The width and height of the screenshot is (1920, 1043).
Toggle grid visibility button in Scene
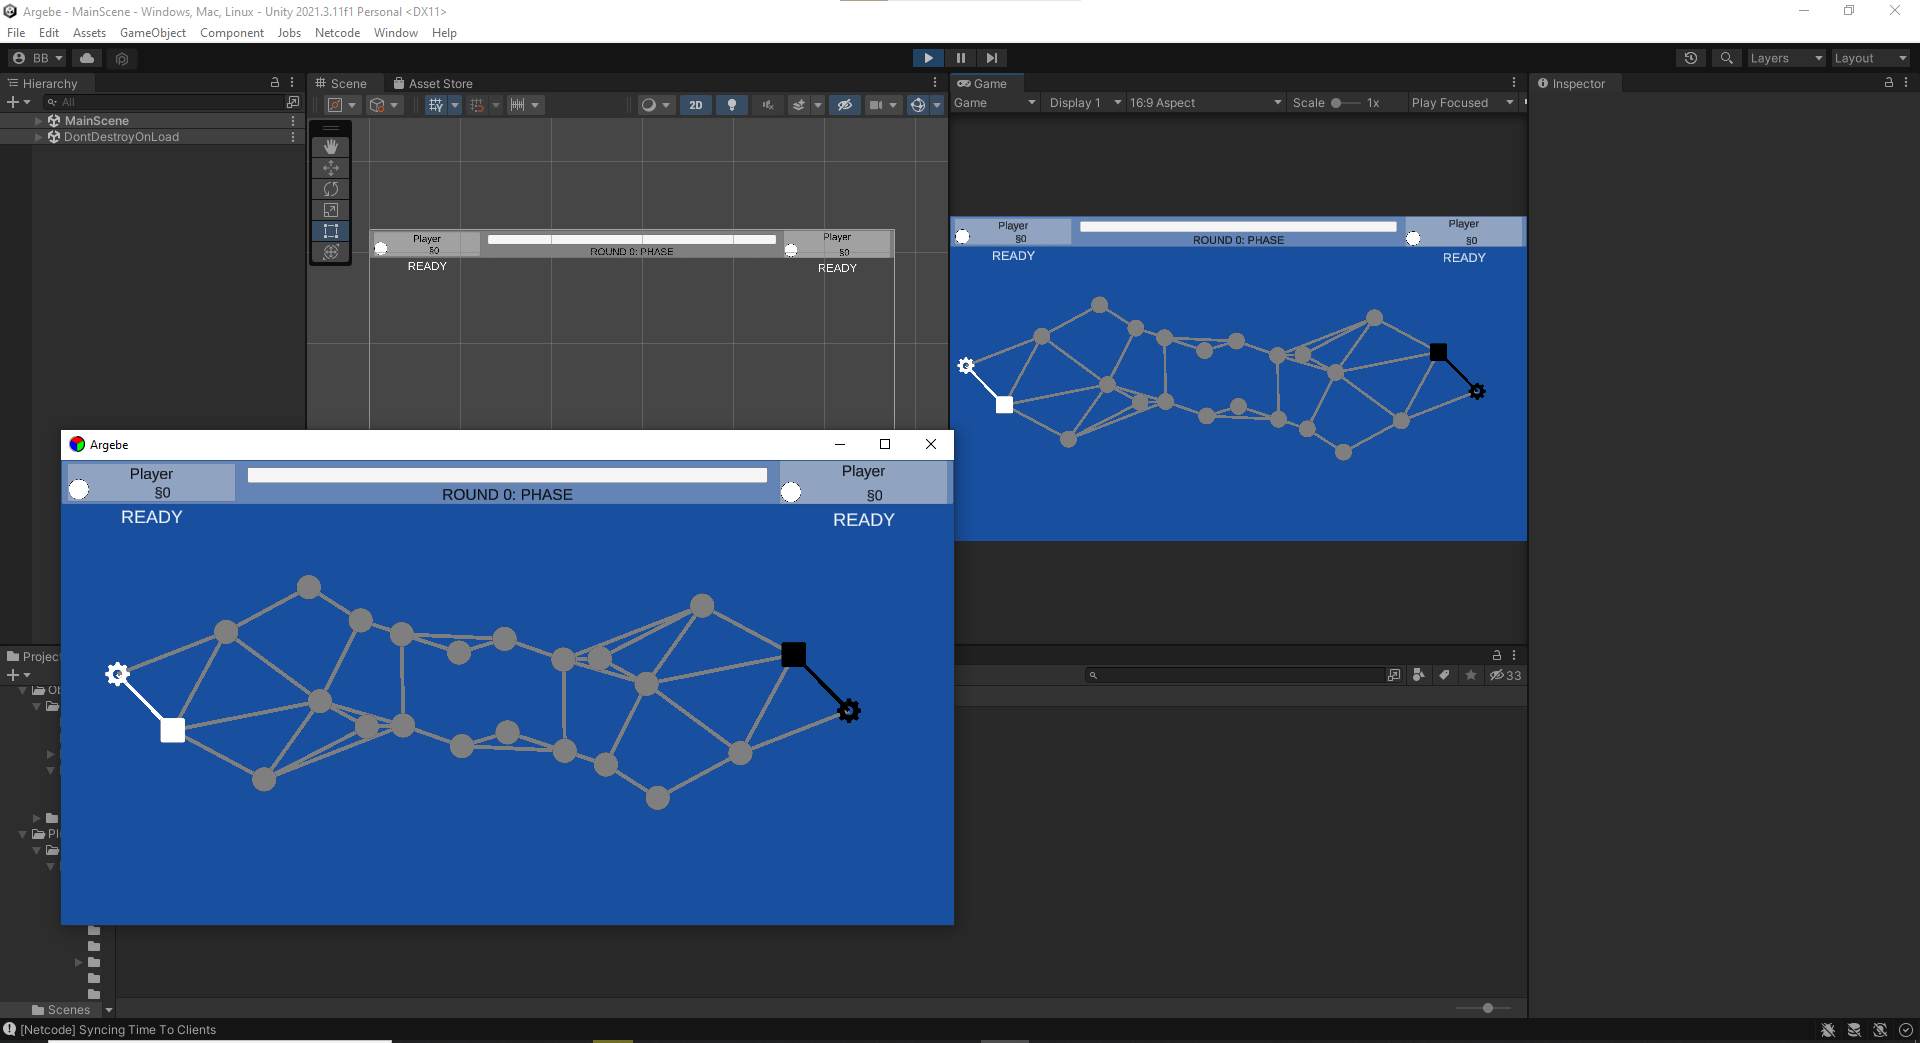point(436,105)
